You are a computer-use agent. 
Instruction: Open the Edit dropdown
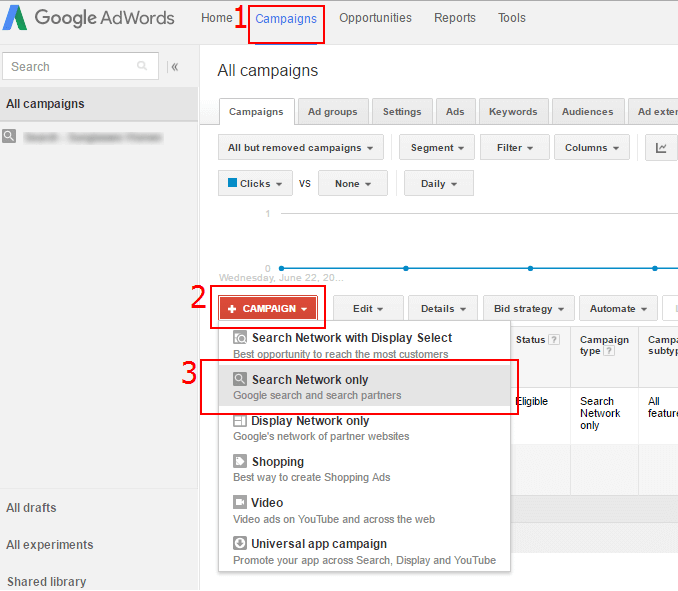(x=368, y=308)
